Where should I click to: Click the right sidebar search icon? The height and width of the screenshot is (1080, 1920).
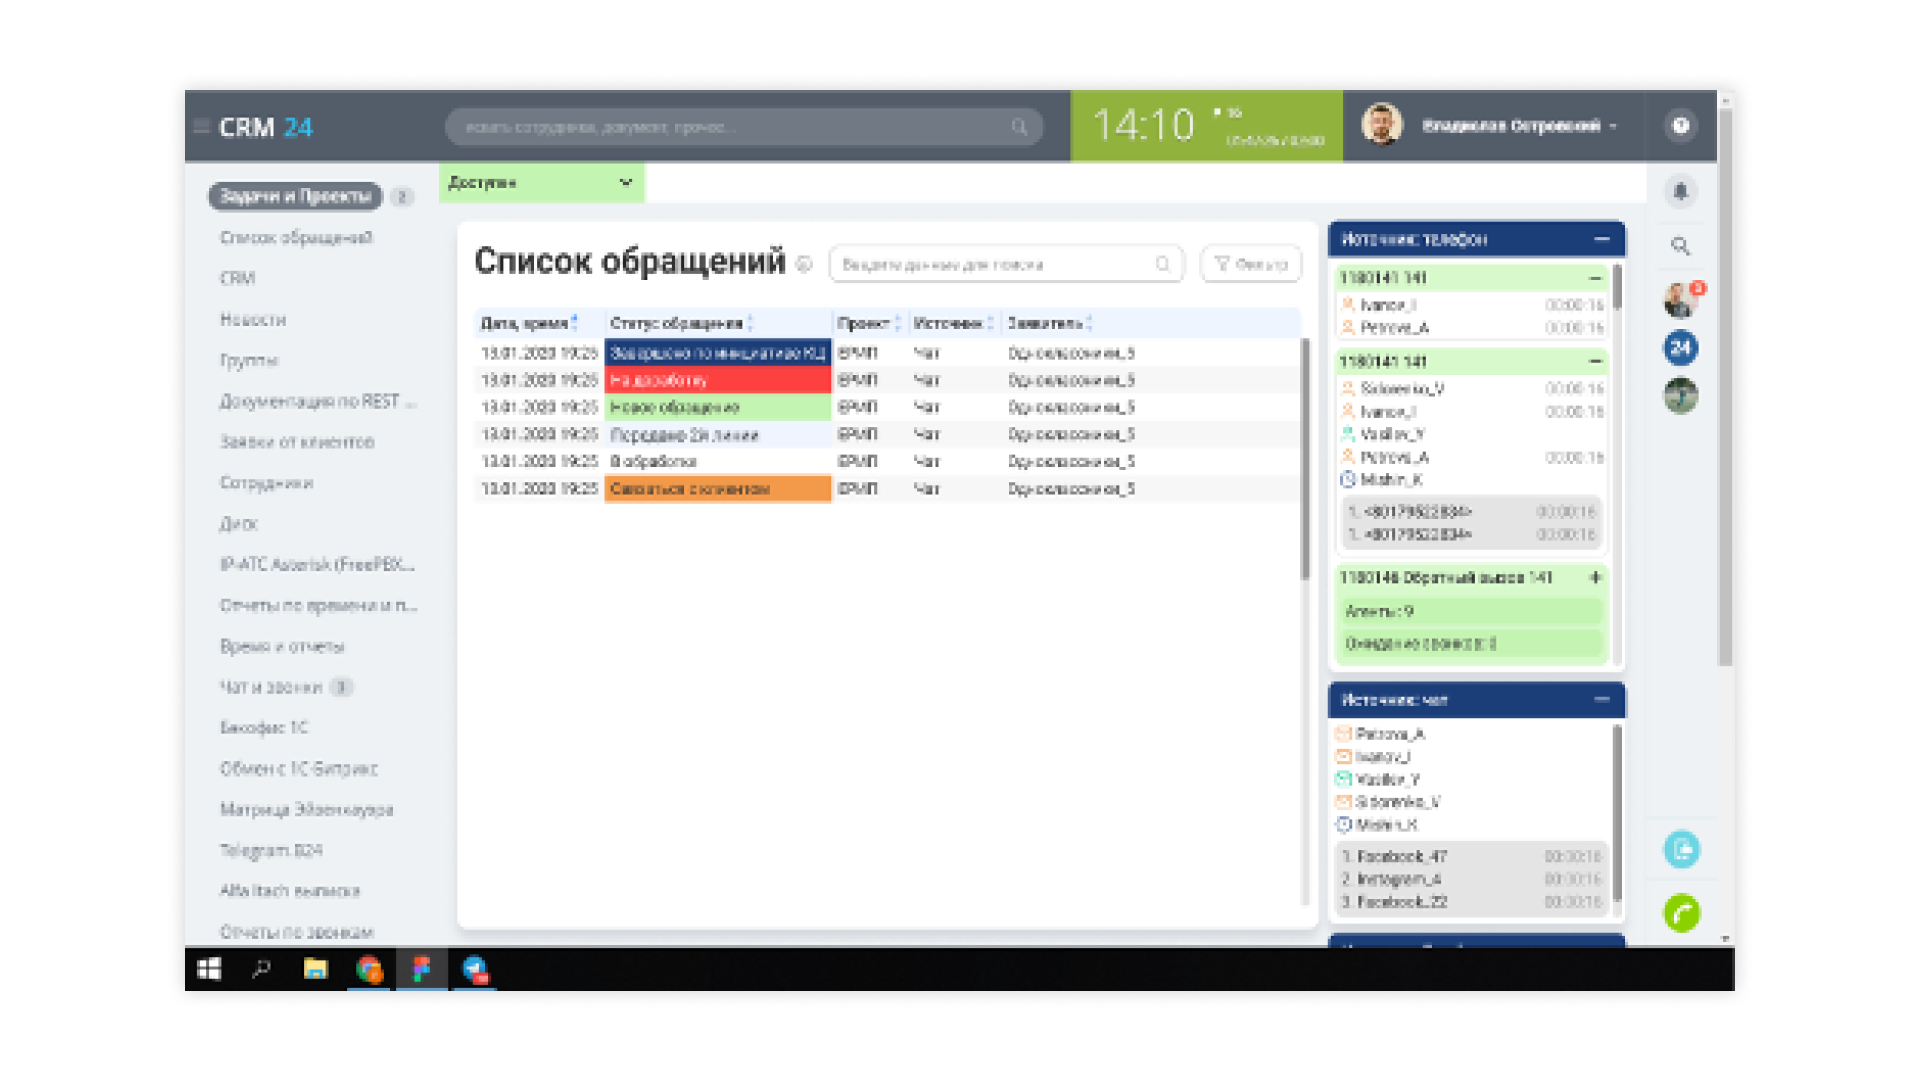[x=1681, y=246]
